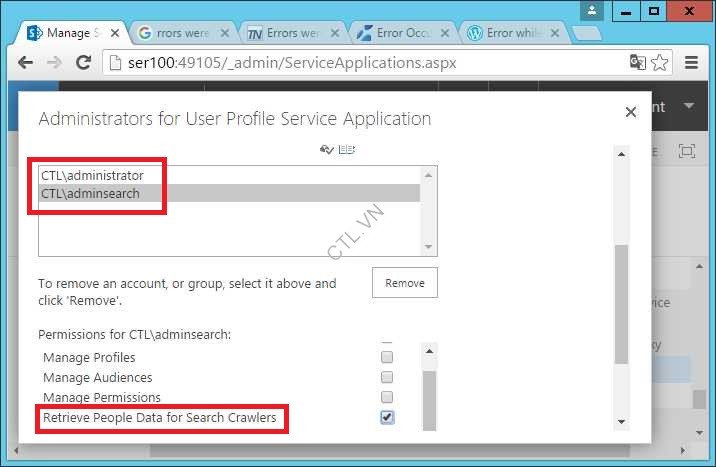This screenshot has height=467, width=716.
Task: Open the people picker Browse icon
Action: point(346,150)
